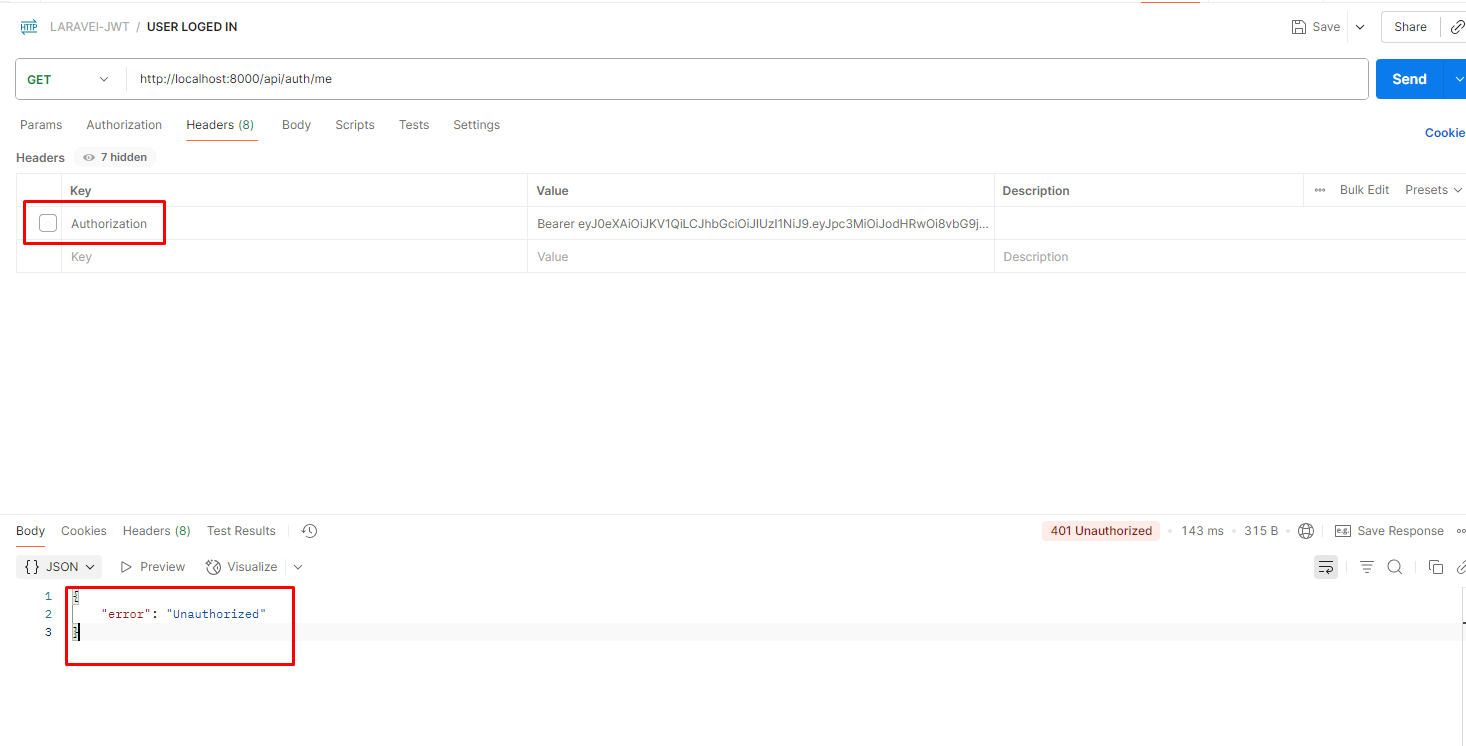
Task: Enable the Authorization header checkbox
Action: (x=48, y=223)
